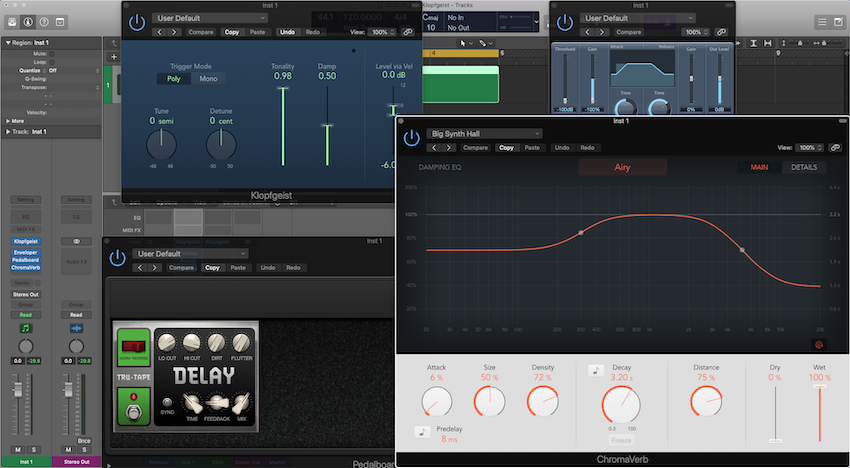Open the Big Synth Hall preset dropdown
Screen dimensions: 850x468
[484, 133]
